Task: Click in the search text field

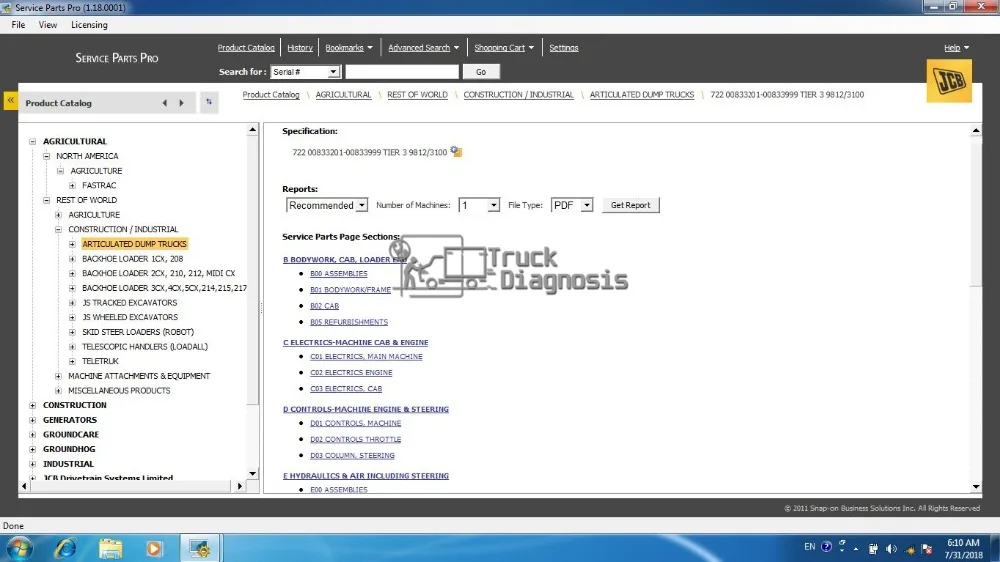Action: click(402, 72)
